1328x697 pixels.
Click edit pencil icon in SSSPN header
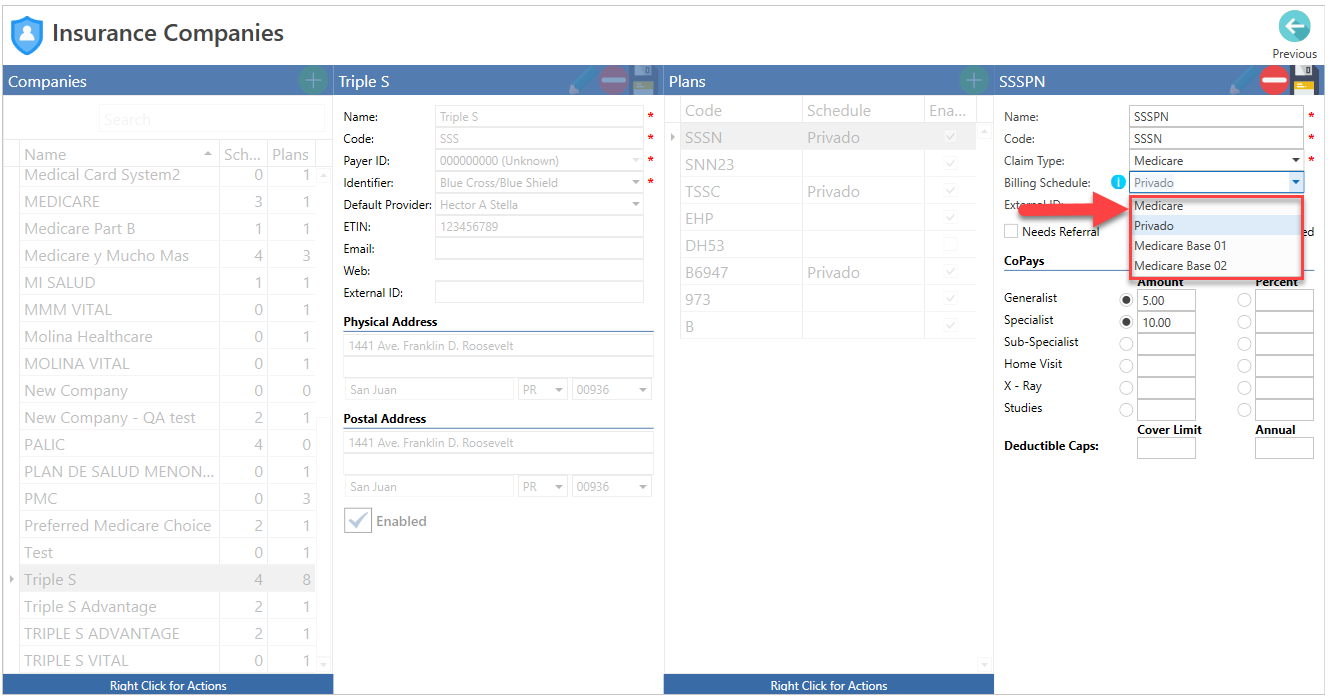click(1242, 81)
